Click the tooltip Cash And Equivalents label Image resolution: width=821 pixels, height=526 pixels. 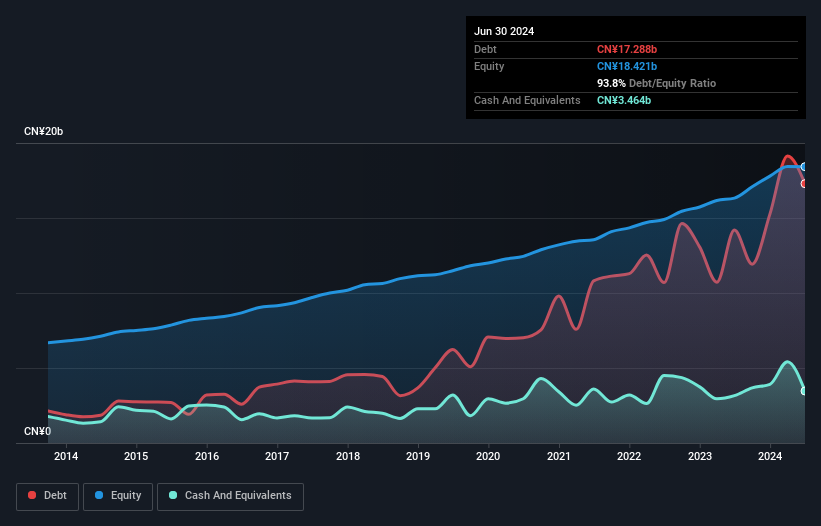pyautogui.click(x=527, y=100)
